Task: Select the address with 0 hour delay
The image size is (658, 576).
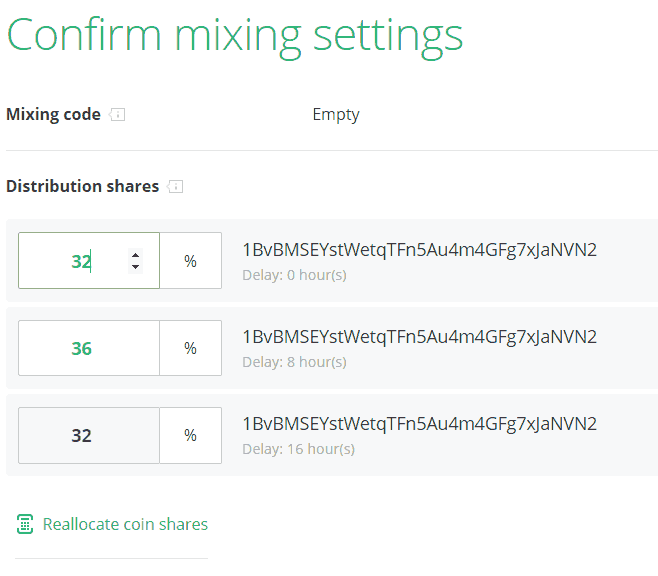Action: (x=419, y=250)
